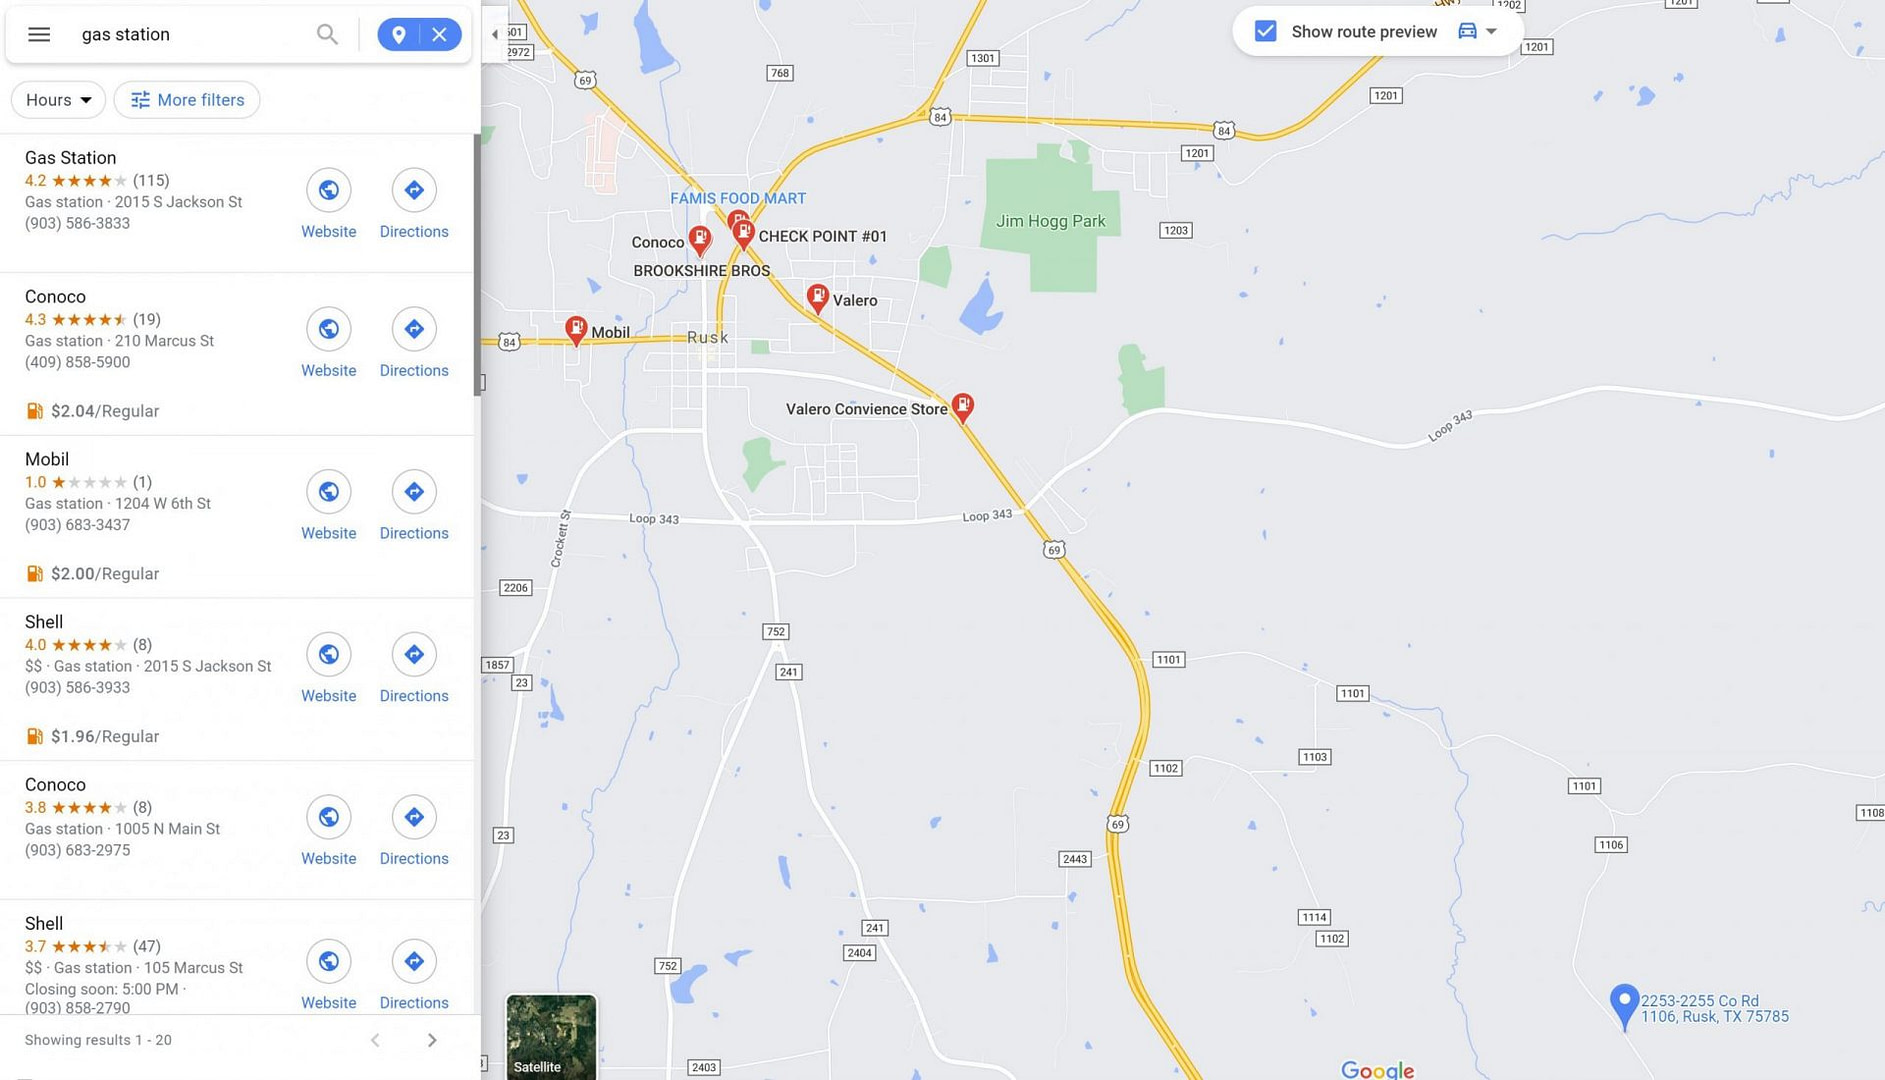Screen dimensions: 1885x1080
Task: Go to next results page
Action: click(x=432, y=1040)
